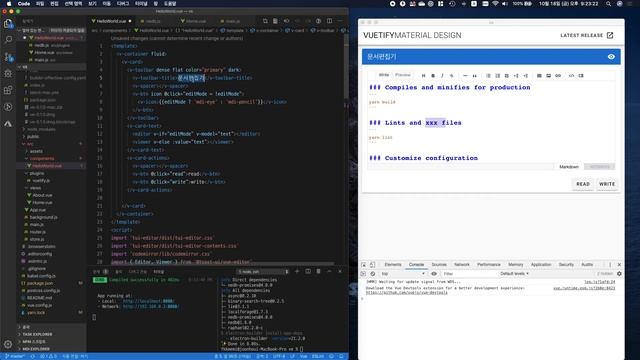Click the console Filter input field

pyautogui.click(x=469, y=273)
